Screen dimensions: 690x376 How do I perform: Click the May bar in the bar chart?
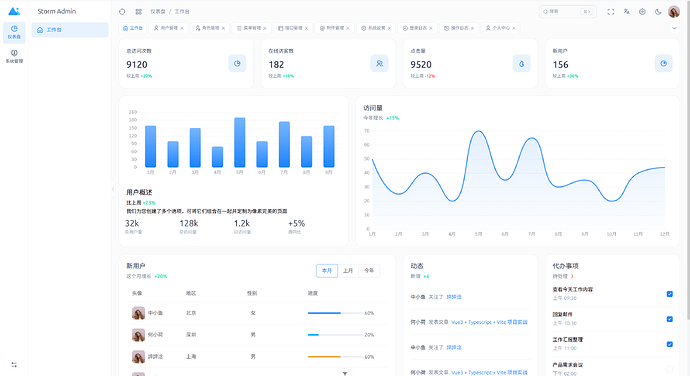point(240,142)
